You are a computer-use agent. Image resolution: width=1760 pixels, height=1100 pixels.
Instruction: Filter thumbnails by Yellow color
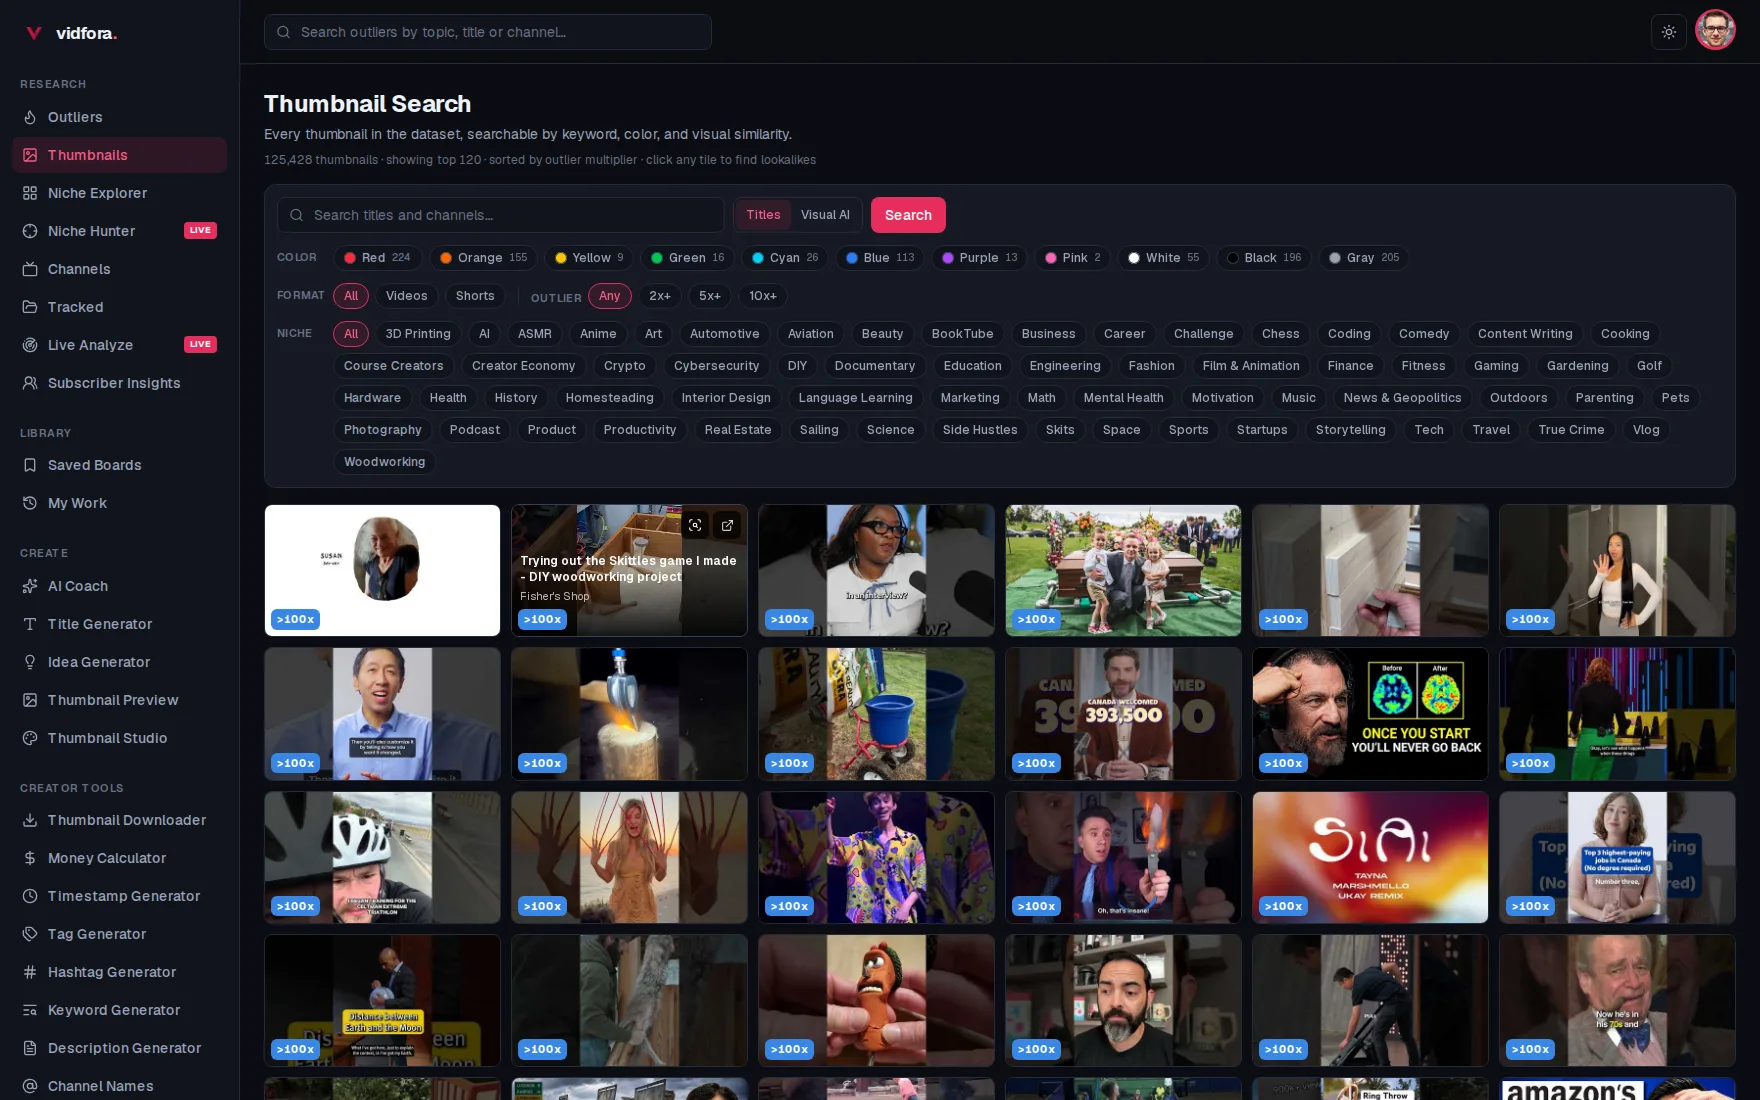click(x=589, y=258)
